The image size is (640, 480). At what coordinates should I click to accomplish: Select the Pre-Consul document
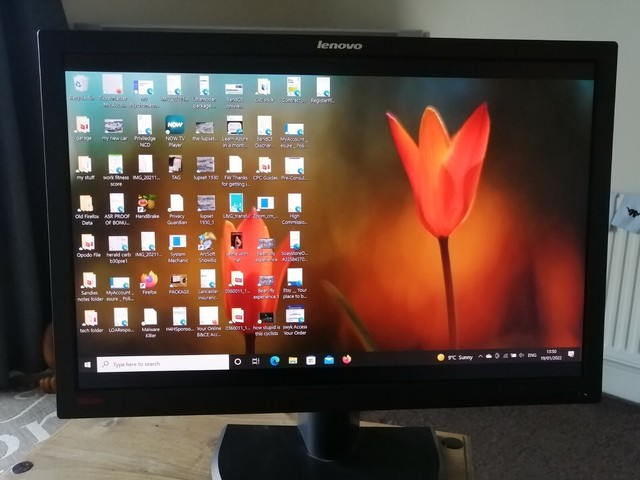(x=294, y=168)
